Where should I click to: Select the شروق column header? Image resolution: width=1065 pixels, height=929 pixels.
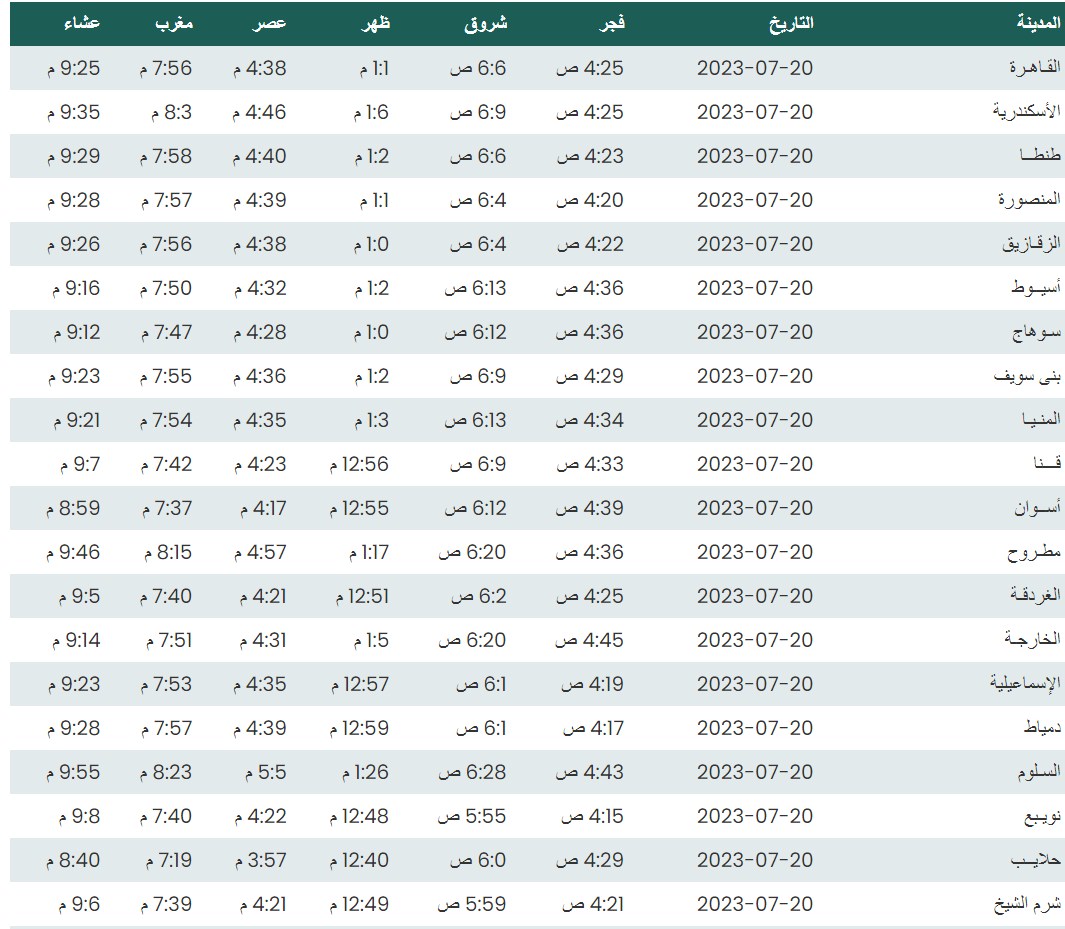pos(486,23)
